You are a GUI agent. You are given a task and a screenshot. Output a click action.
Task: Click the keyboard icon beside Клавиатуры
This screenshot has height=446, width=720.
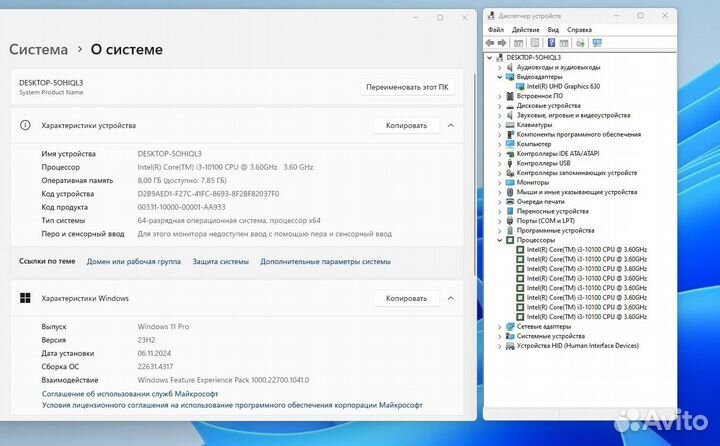(510, 125)
